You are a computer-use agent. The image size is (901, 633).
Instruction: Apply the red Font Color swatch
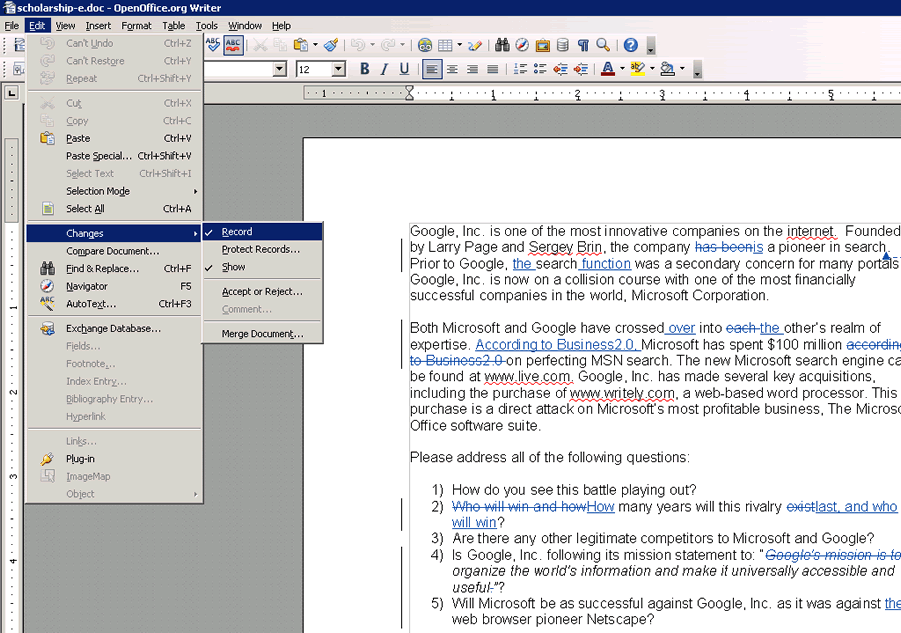tap(608, 70)
